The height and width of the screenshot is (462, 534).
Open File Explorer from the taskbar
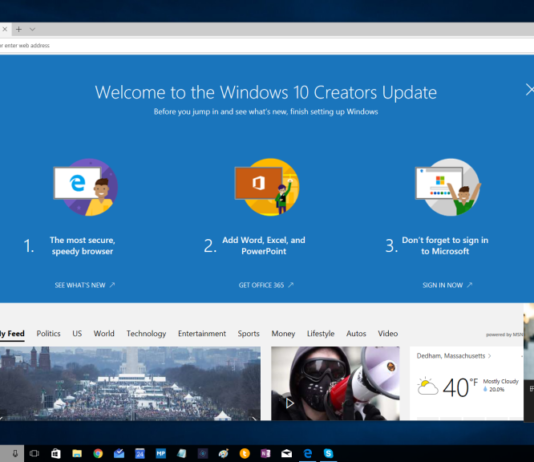coord(77,453)
